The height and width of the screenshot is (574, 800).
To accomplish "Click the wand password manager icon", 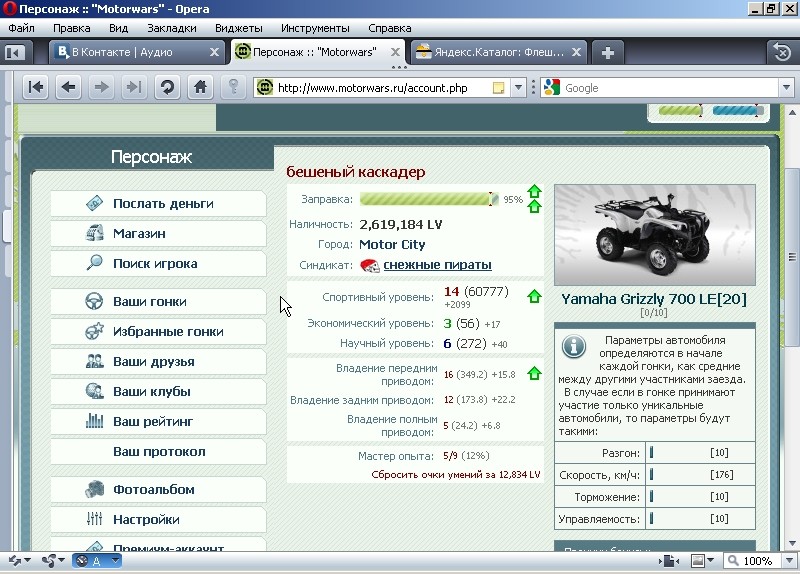I will 234,88.
